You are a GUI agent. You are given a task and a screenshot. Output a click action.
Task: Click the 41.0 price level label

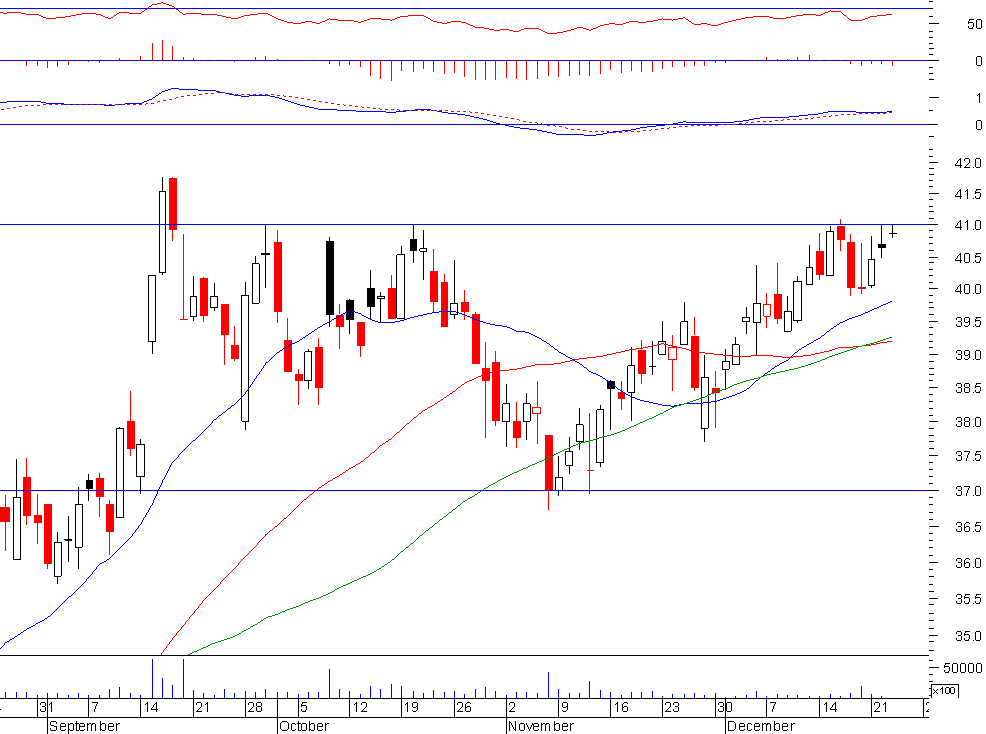tap(968, 225)
